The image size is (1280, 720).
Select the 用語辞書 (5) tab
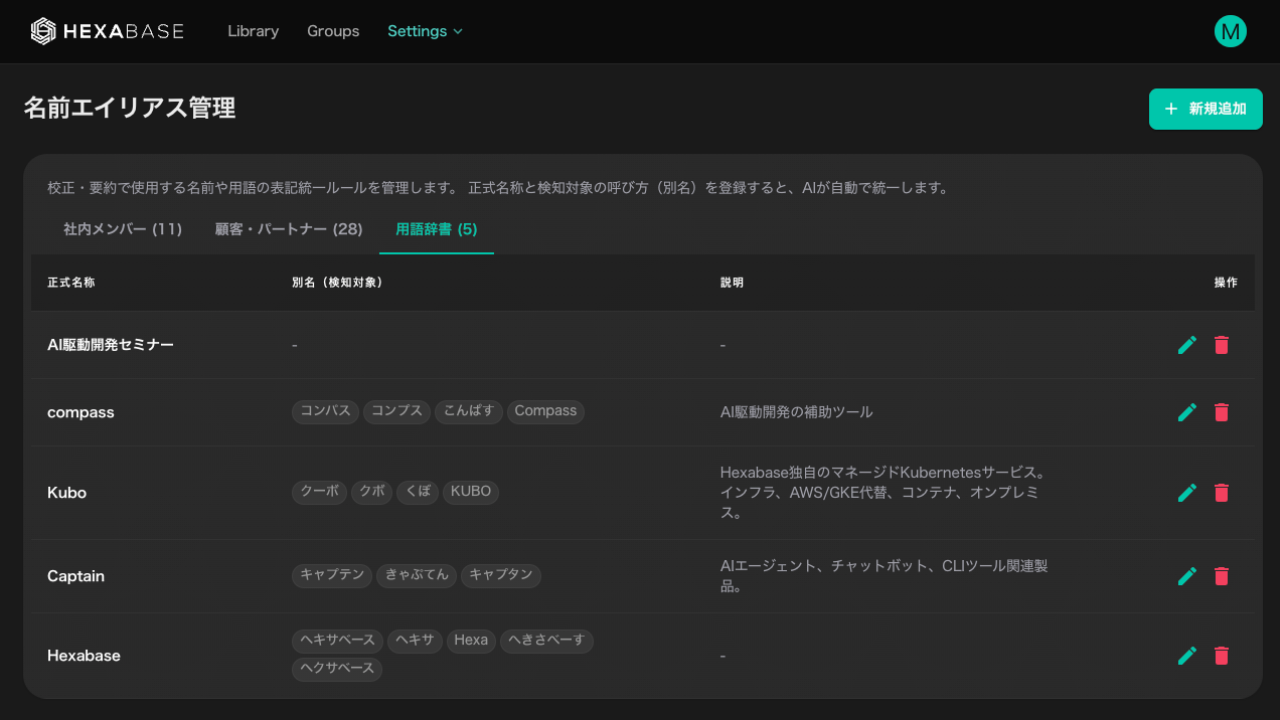click(436, 229)
